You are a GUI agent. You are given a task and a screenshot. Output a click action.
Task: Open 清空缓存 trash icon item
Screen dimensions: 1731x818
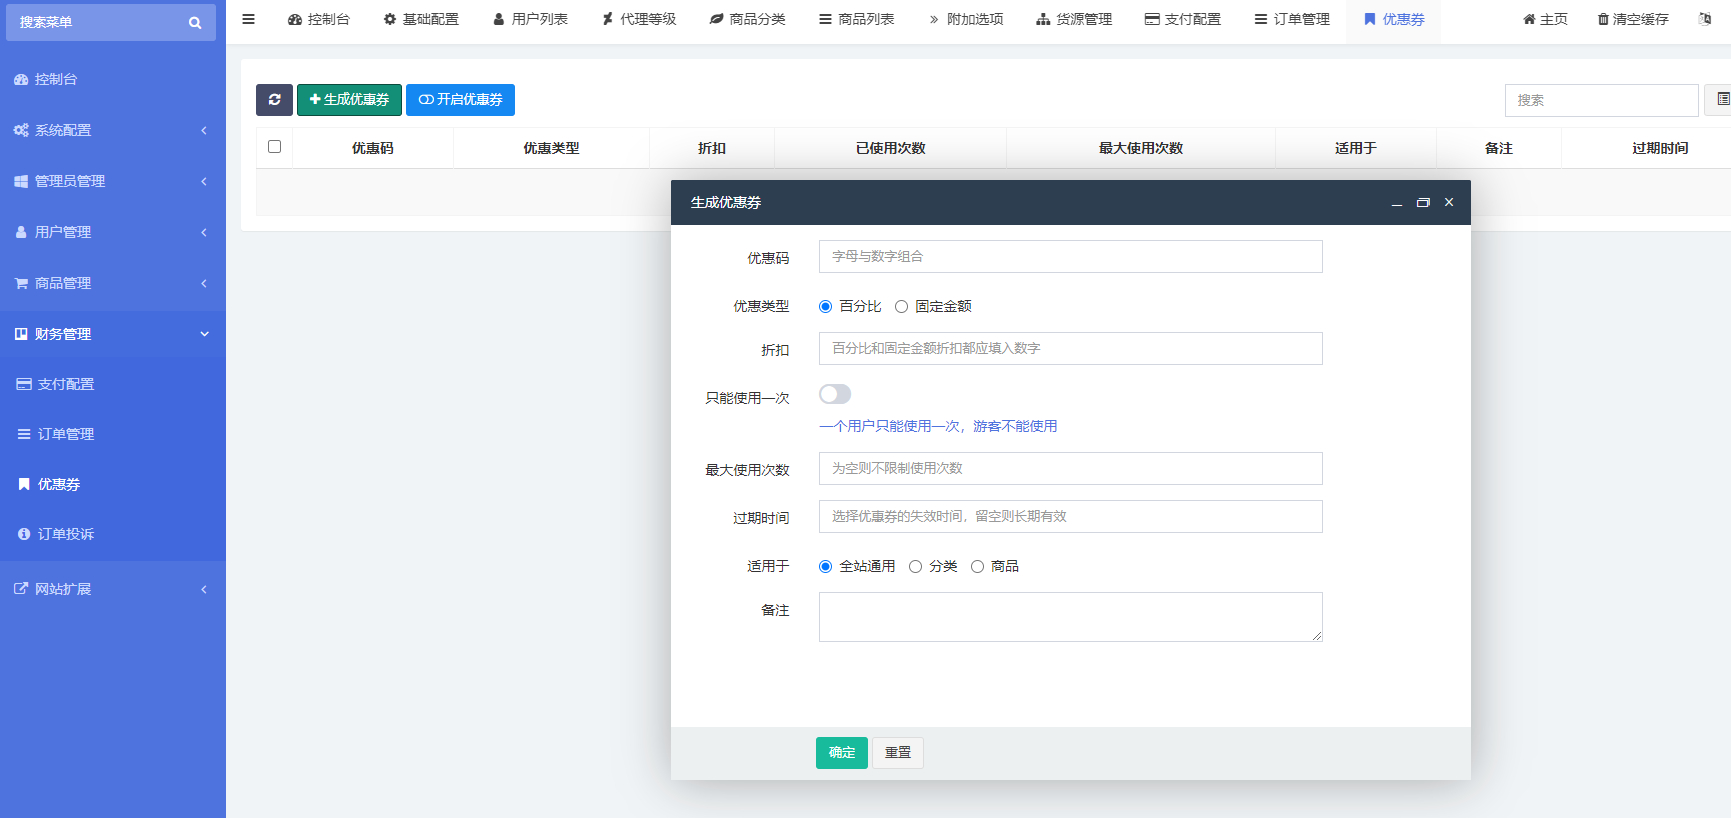tap(1632, 19)
